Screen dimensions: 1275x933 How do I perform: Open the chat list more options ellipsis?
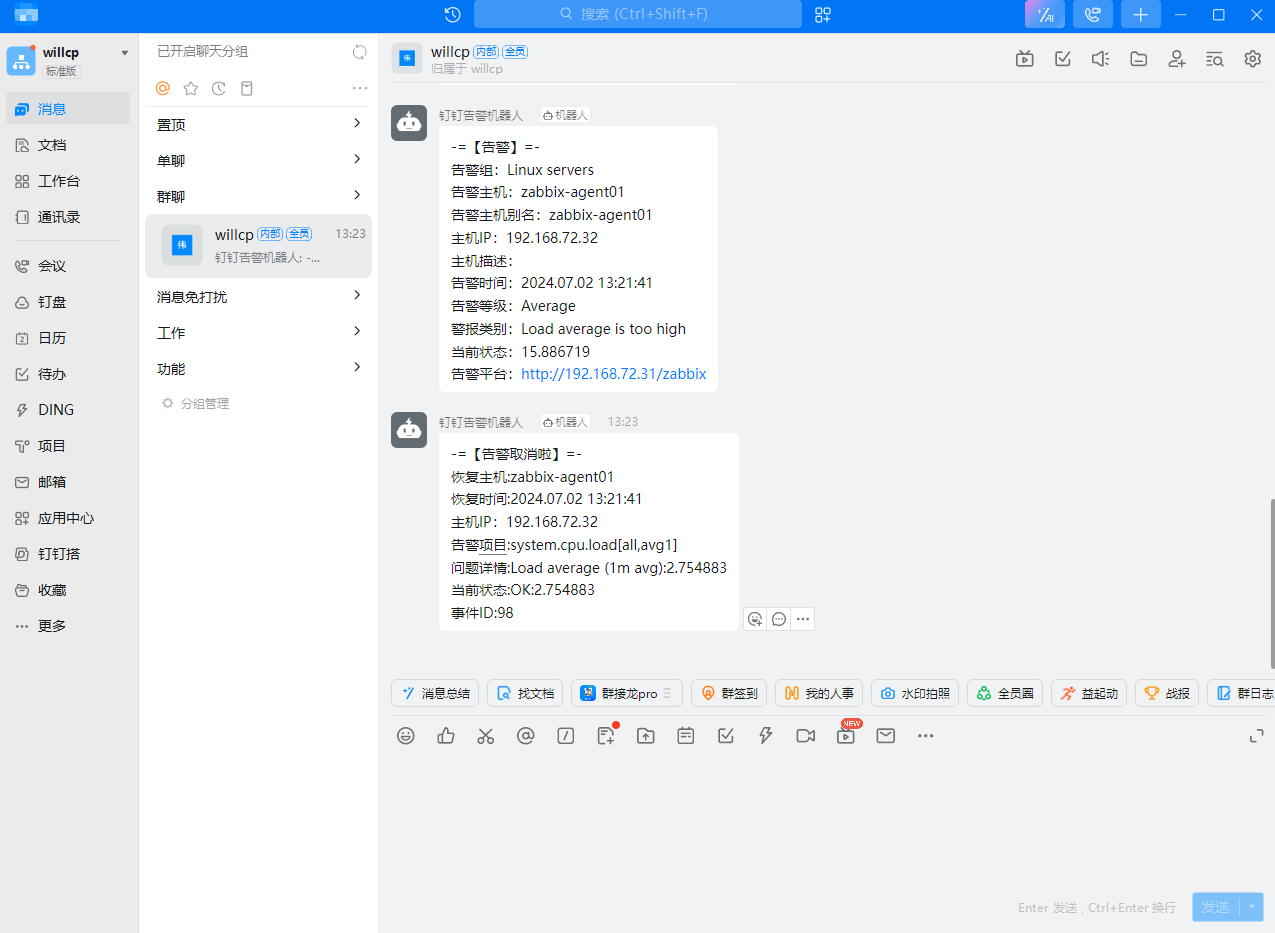[x=360, y=88]
